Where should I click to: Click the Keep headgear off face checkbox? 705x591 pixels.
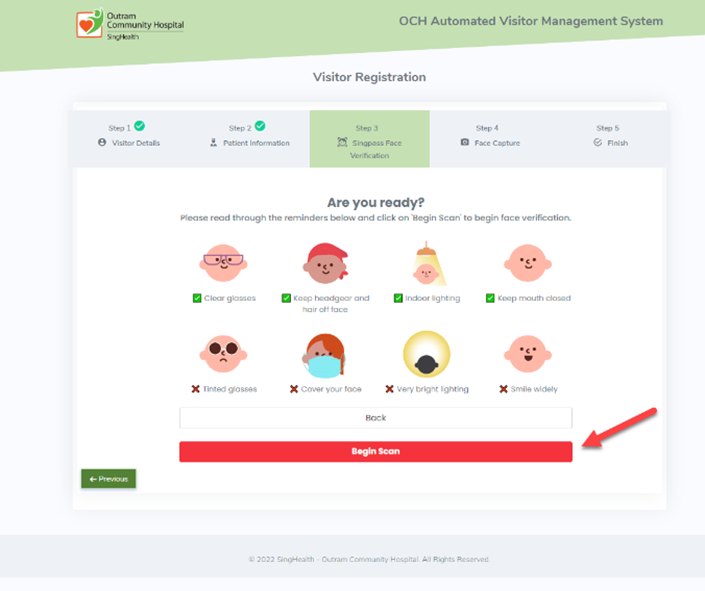[x=286, y=298]
